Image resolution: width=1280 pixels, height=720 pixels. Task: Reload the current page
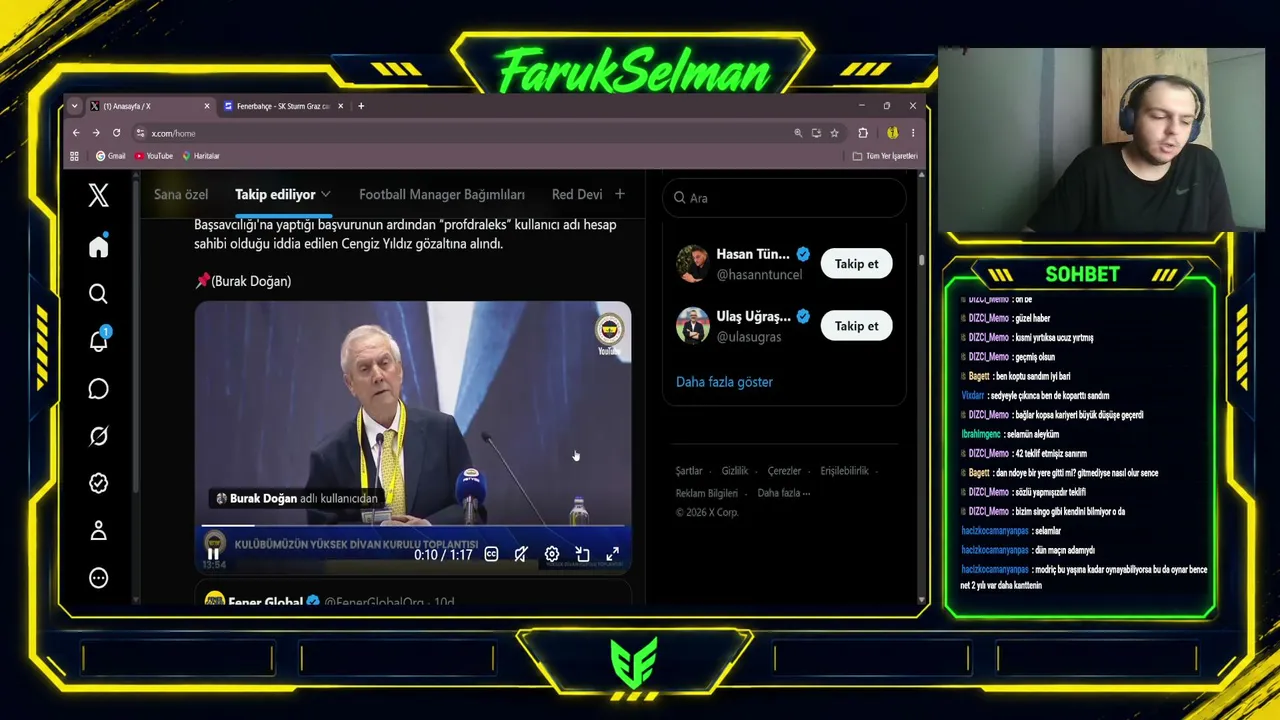pyautogui.click(x=116, y=133)
